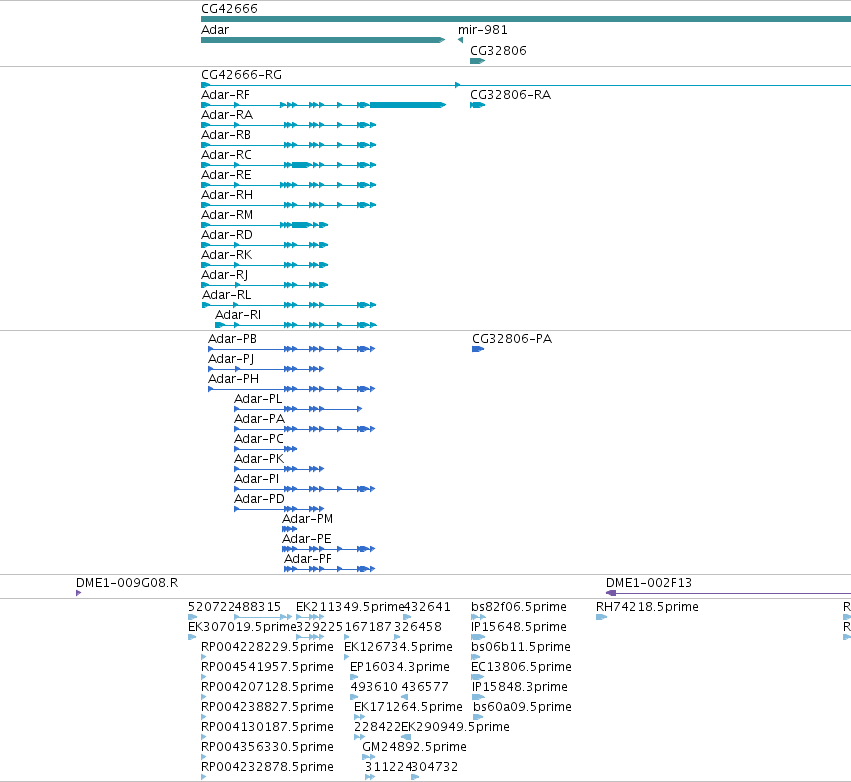Click the Adar-RJ transcript label
Image resolution: width=851 pixels, height=782 pixels.
click(x=225, y=275)
